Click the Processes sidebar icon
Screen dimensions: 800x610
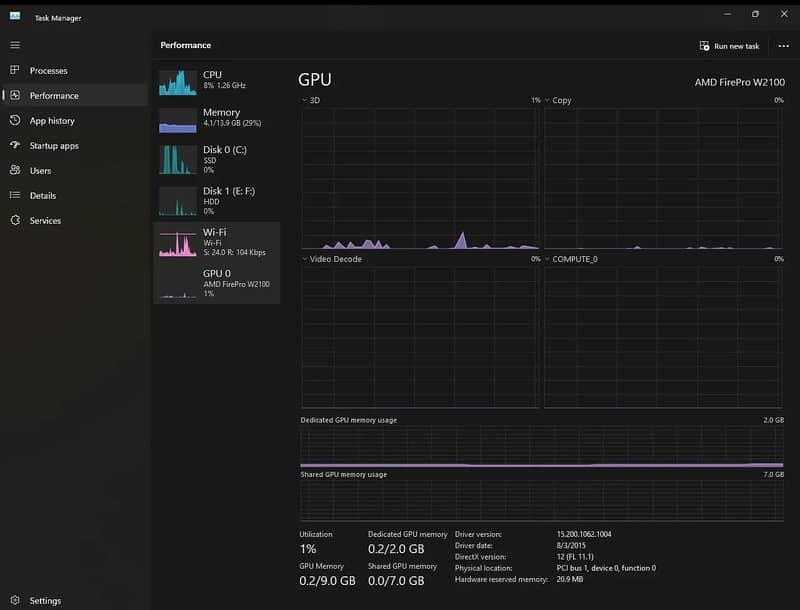(x=15, y=70)
